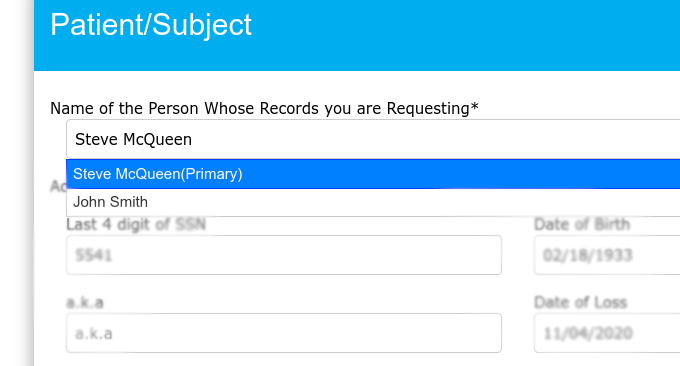
Task: Click the empty blue header banner beside the title
Action: (x=466, y=35)
